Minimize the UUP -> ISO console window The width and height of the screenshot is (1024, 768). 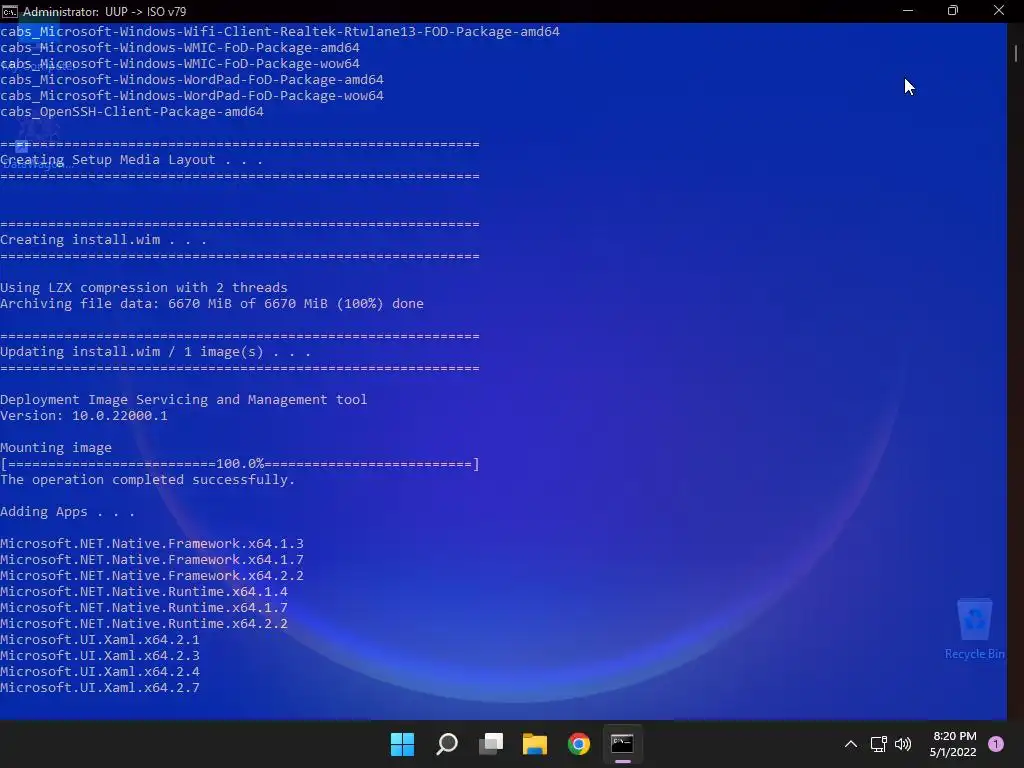click(908, 10)
